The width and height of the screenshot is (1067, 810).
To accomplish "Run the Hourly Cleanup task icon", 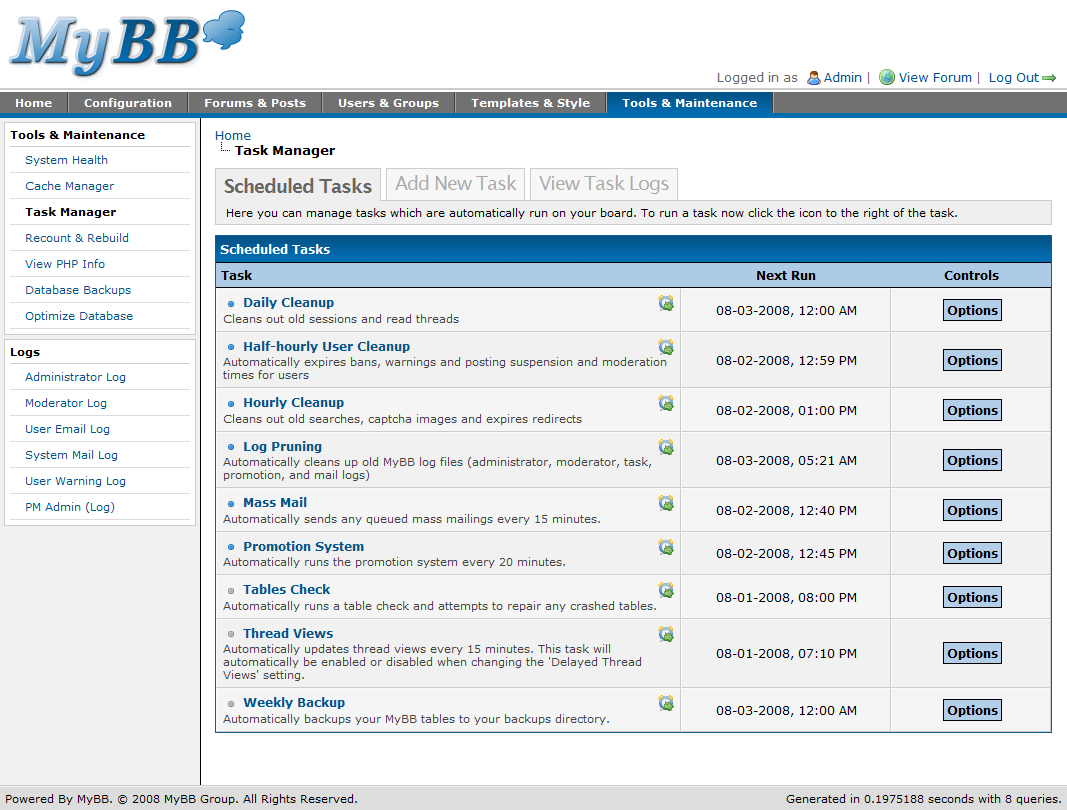I will point(666,403).
